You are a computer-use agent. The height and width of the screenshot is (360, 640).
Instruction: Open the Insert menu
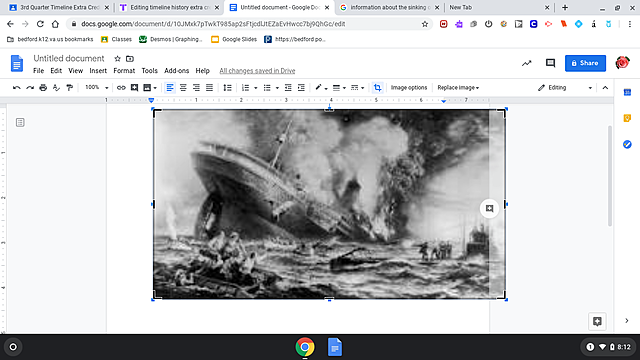coord(98,71)
